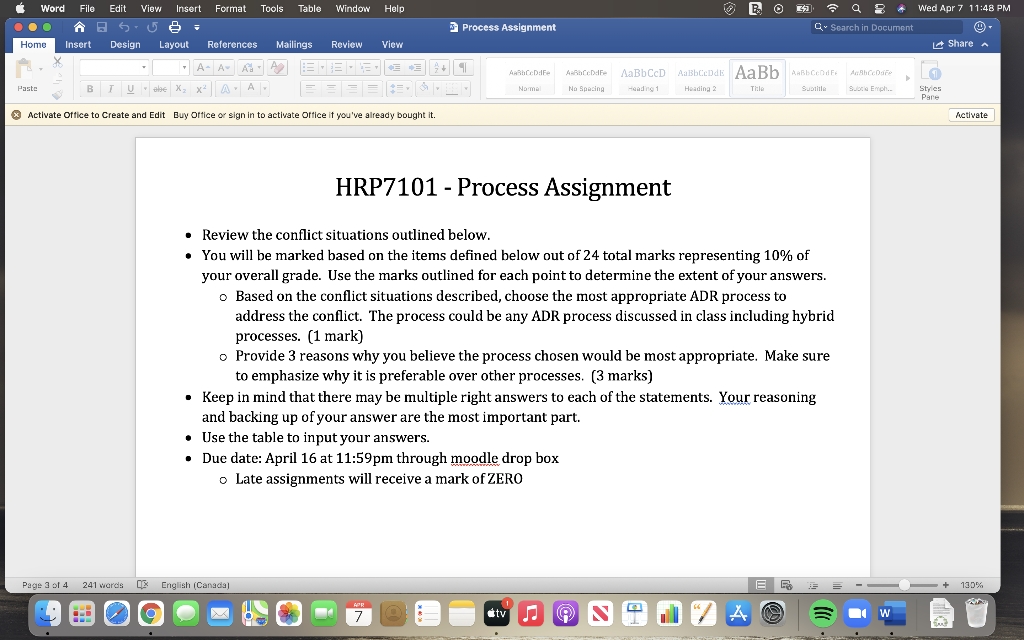Click the Search in Document field
Image resolution: width=1024 pixels, height=640 pixels.
[x=885, y=28]
